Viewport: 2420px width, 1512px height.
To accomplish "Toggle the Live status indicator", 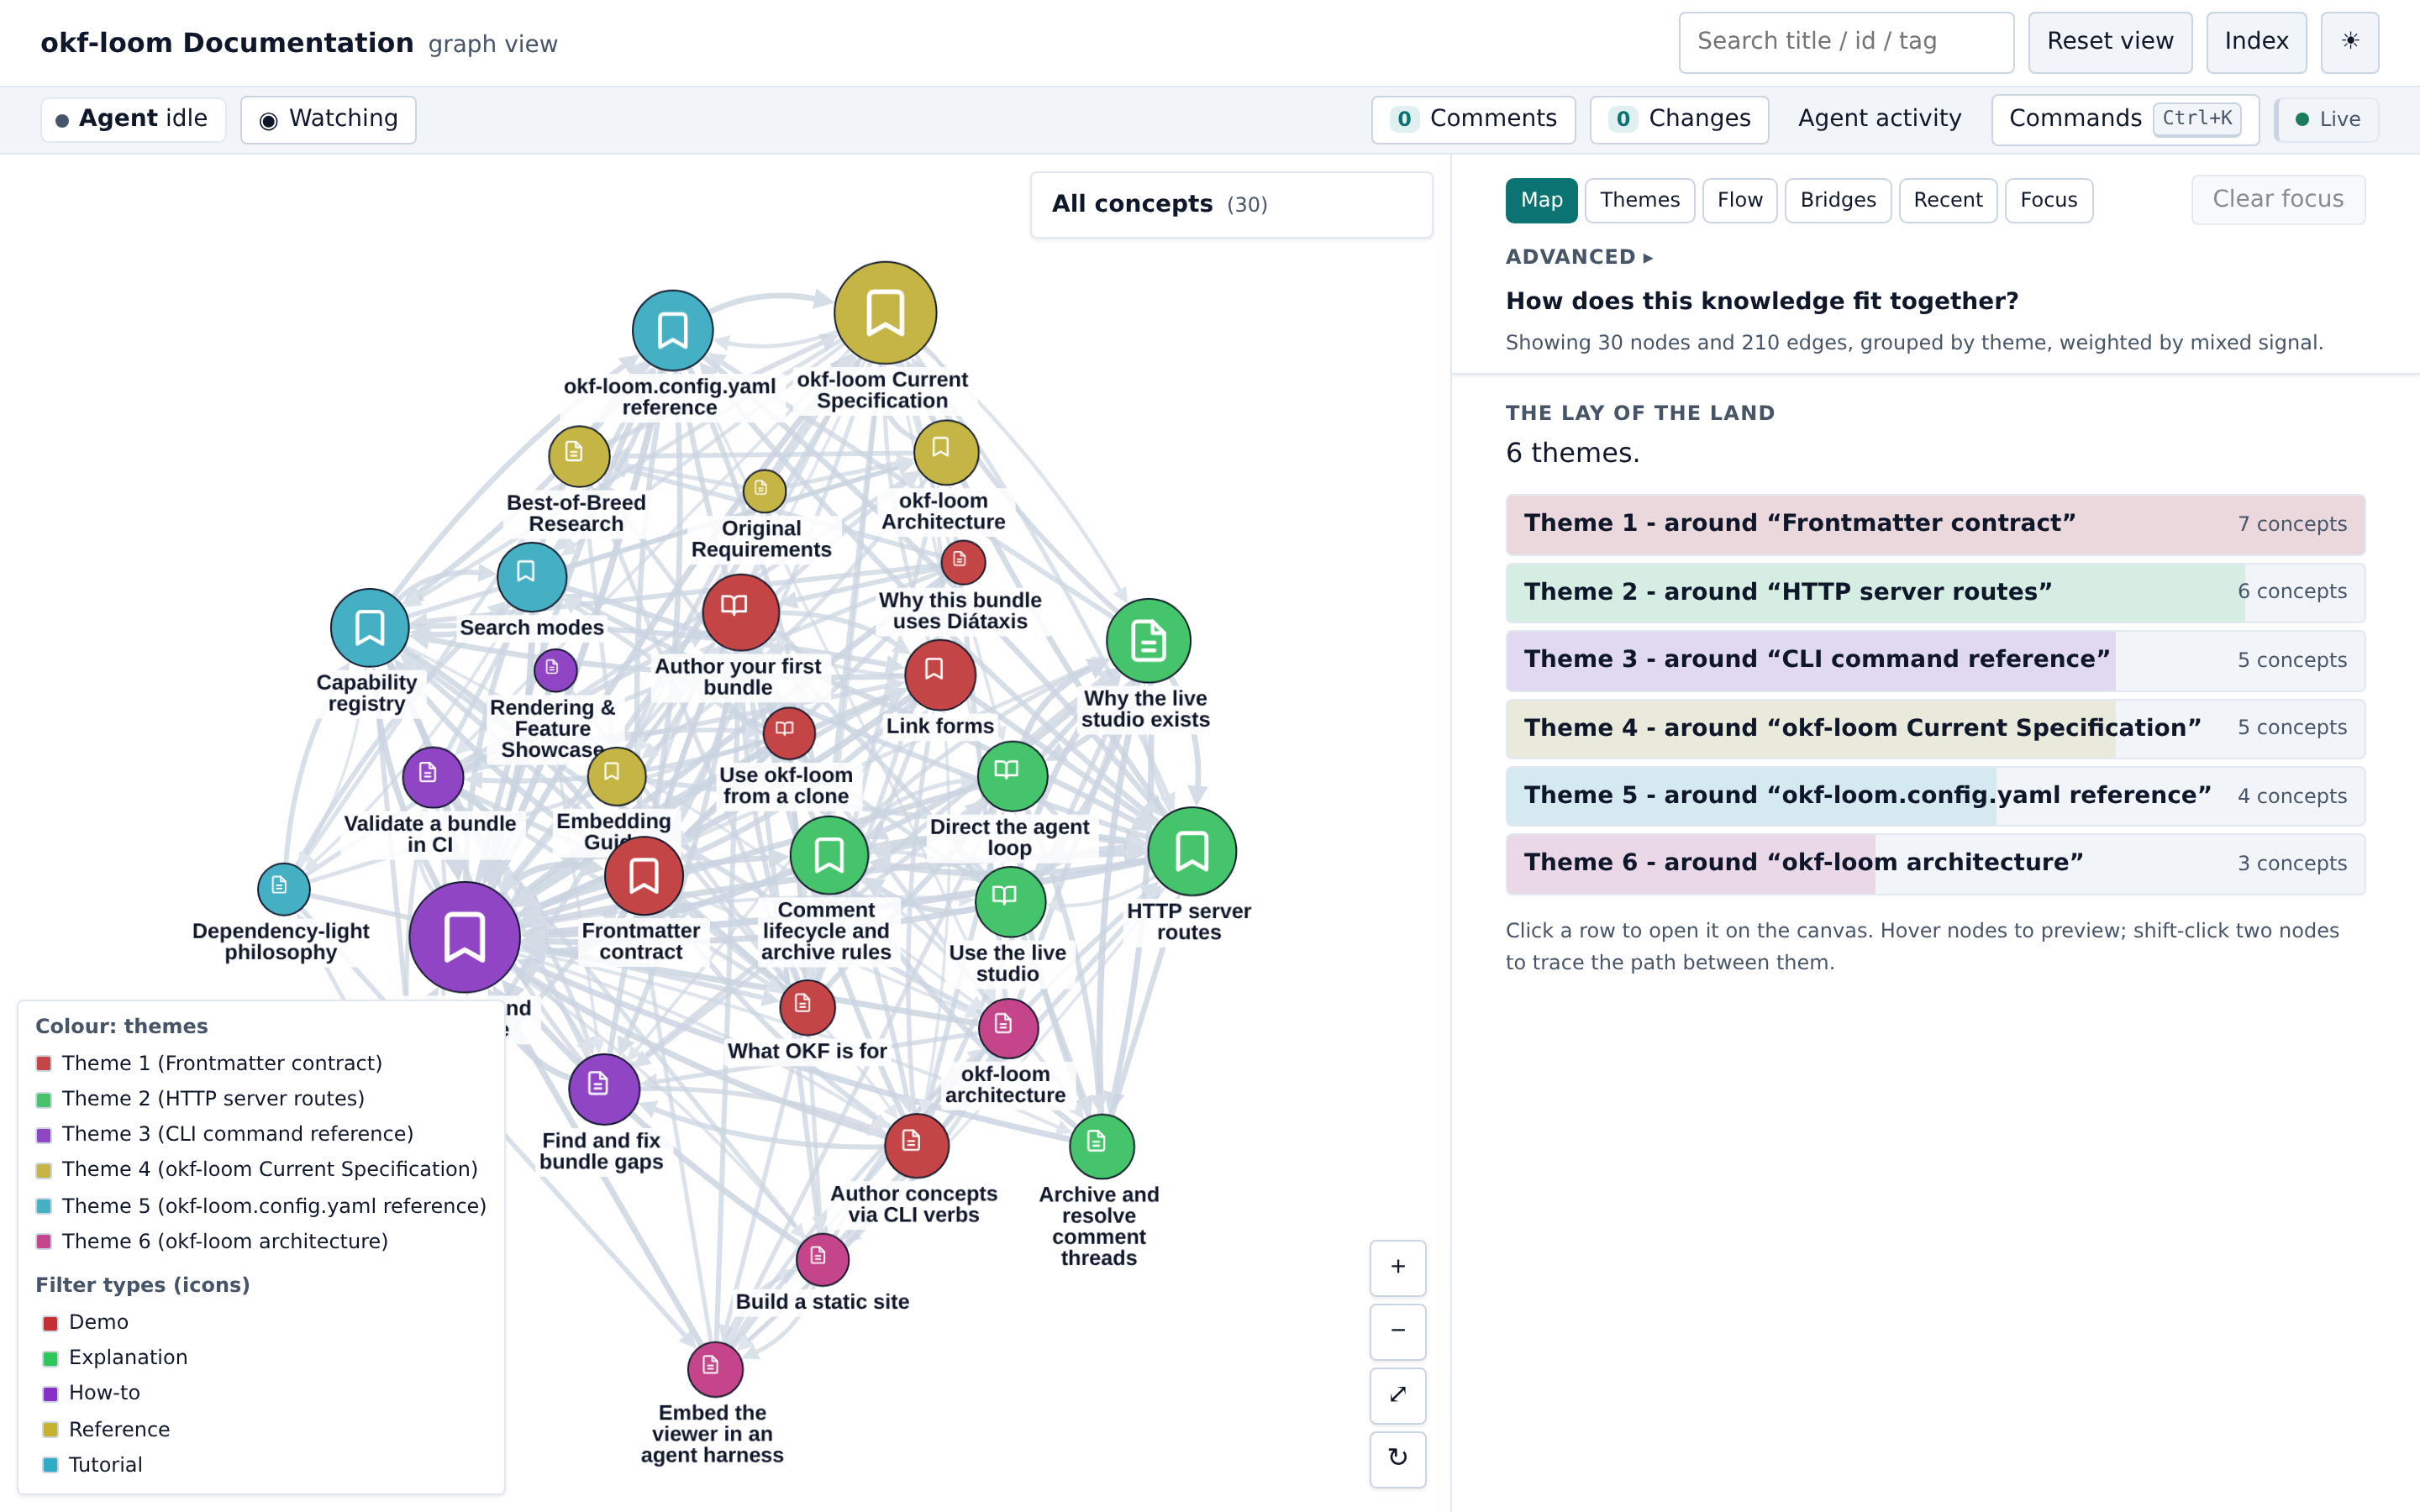I will 2327,119.
